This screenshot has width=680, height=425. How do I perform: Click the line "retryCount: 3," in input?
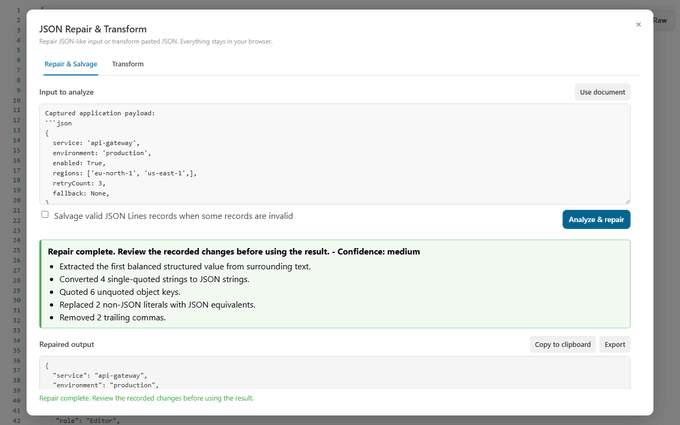point(79,183)
